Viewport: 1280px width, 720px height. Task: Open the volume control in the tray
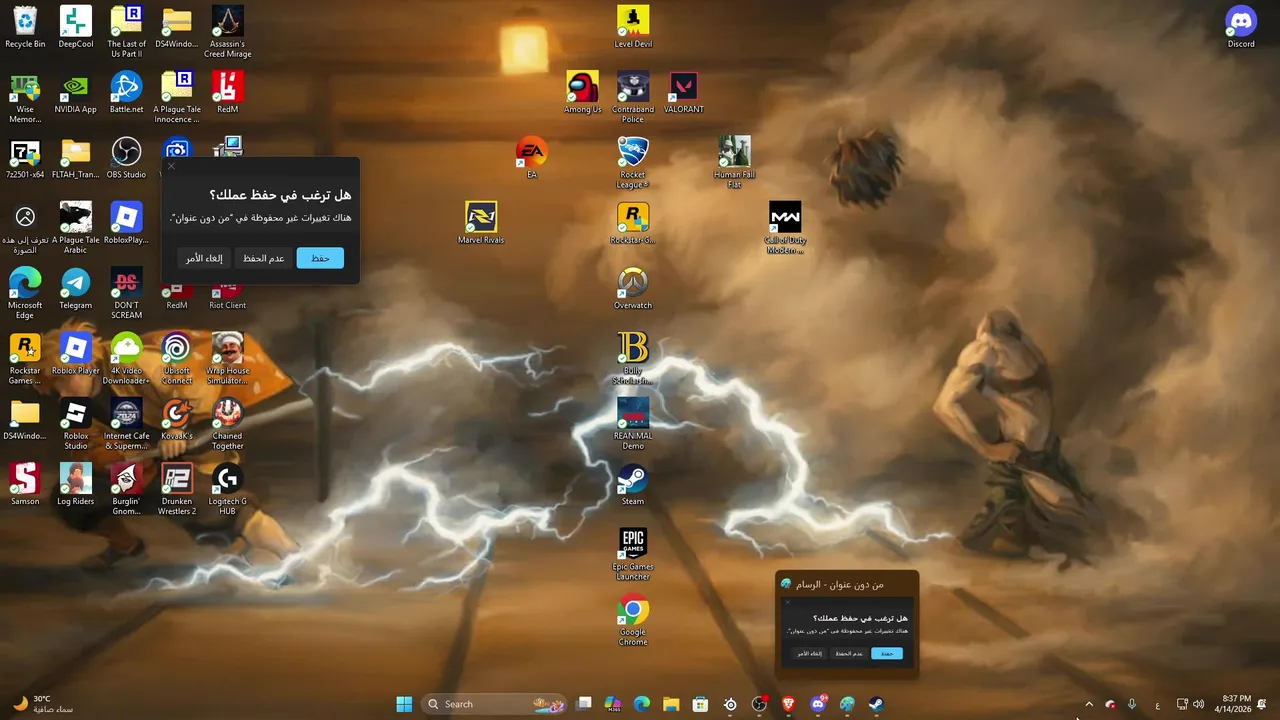click(1198, 704)
